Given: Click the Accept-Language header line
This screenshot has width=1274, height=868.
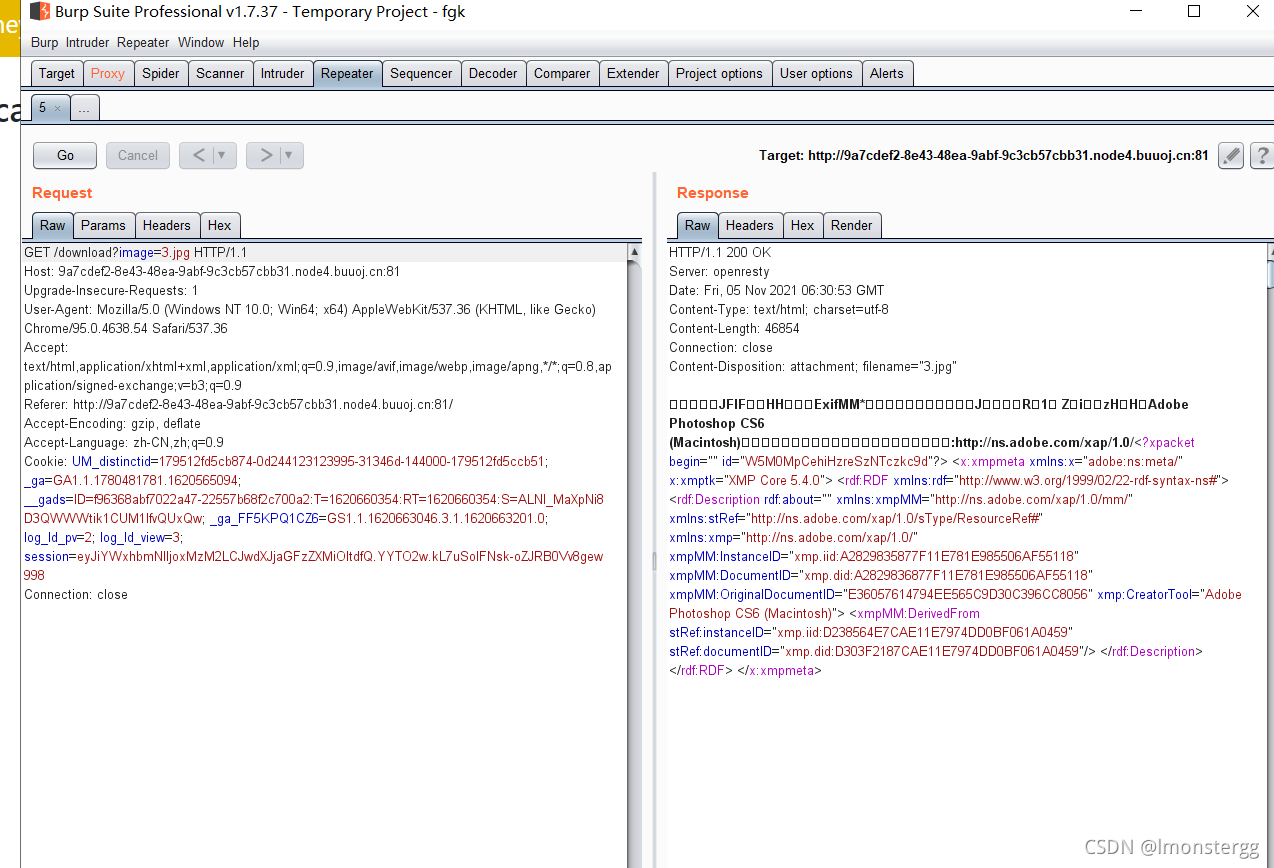Looking at the screenshot, I should pyautogui.click(x=124, y=442).
